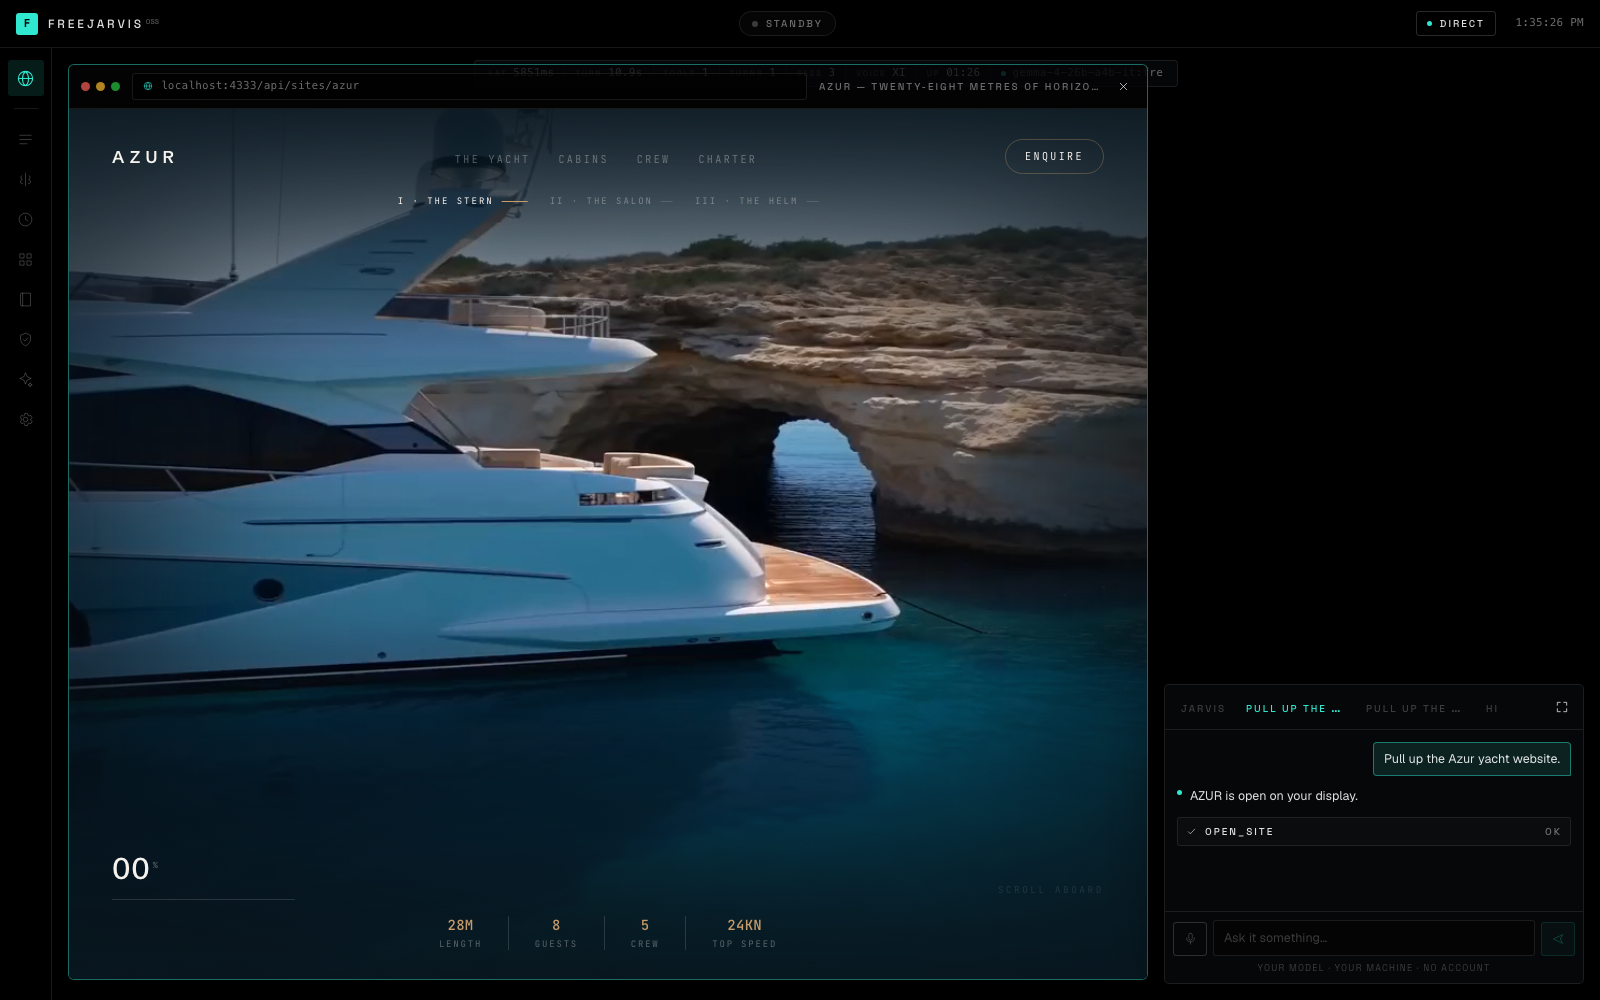The height and width of the screenshot is (1000, 1600).
Task: Click the STANDBY status pill
Action: click(x=787, y=23)
